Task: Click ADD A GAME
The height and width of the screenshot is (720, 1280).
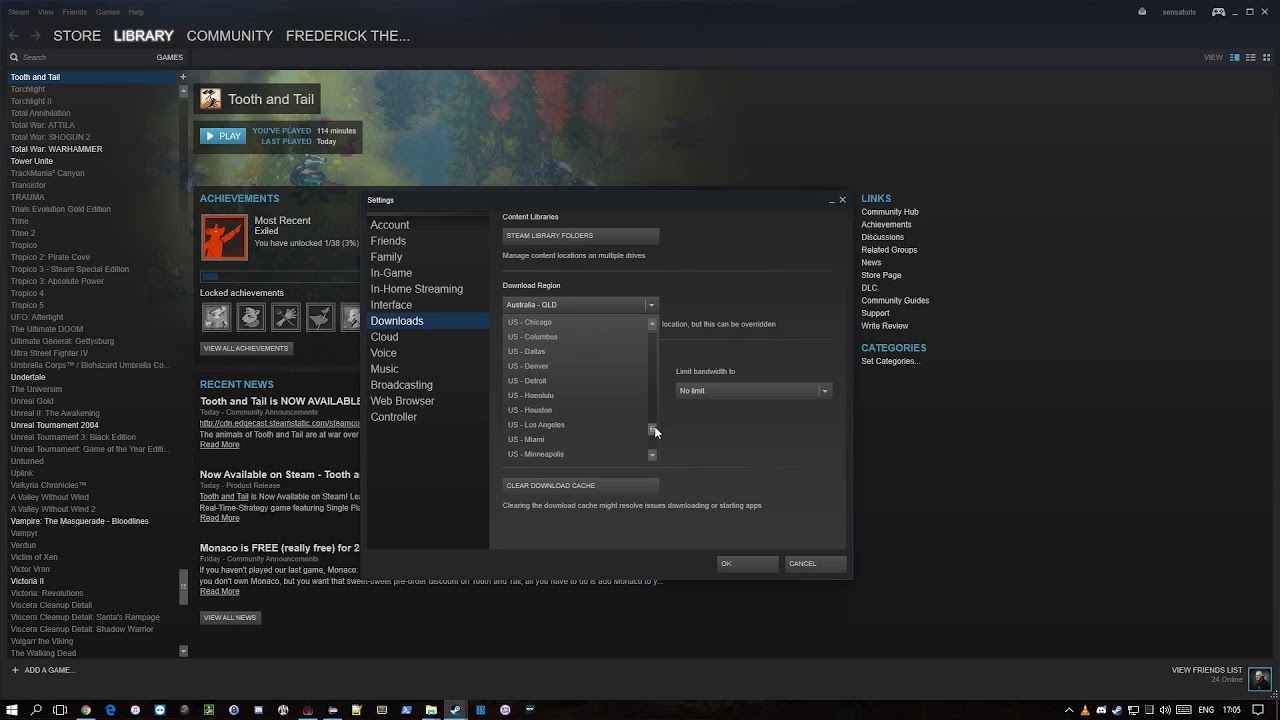Action: [43, 670]
